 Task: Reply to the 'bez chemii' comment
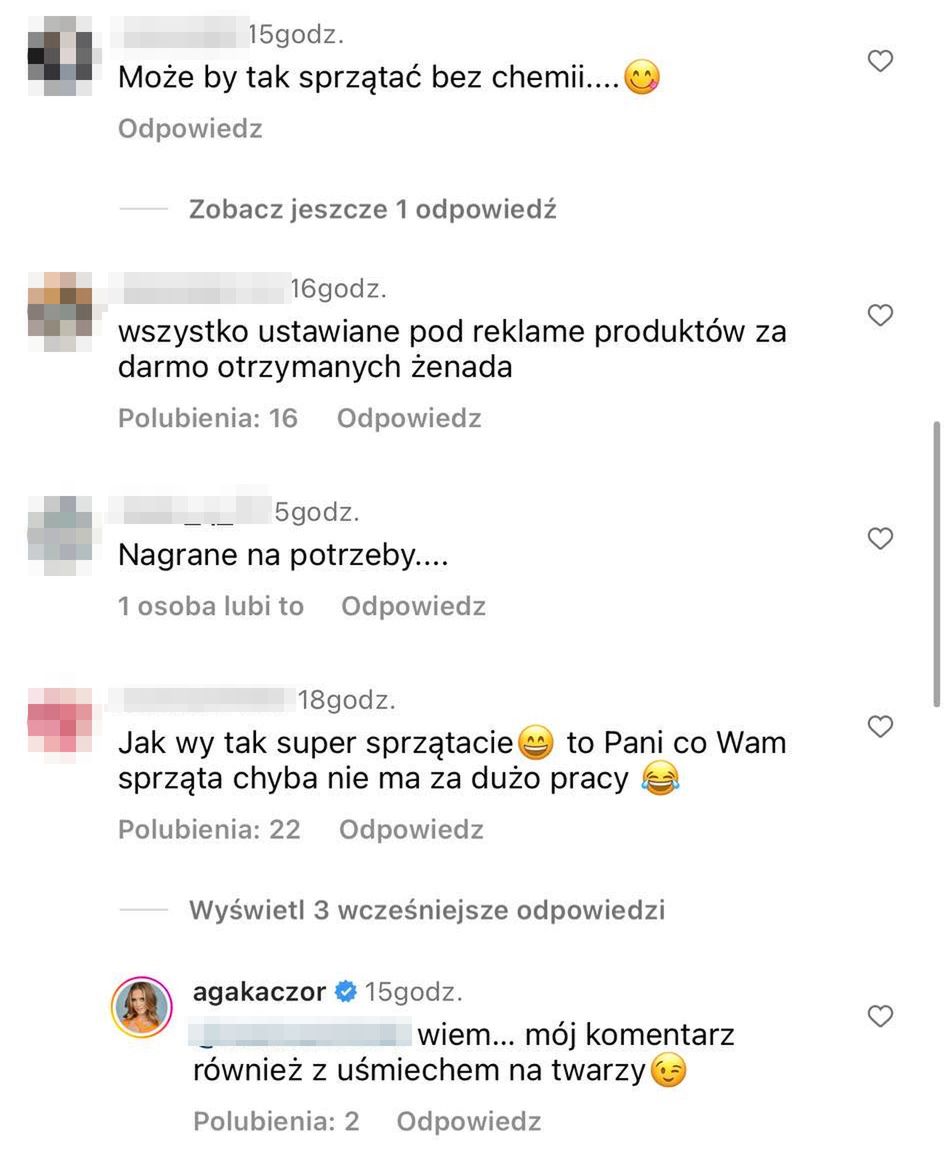click(191, 129)
